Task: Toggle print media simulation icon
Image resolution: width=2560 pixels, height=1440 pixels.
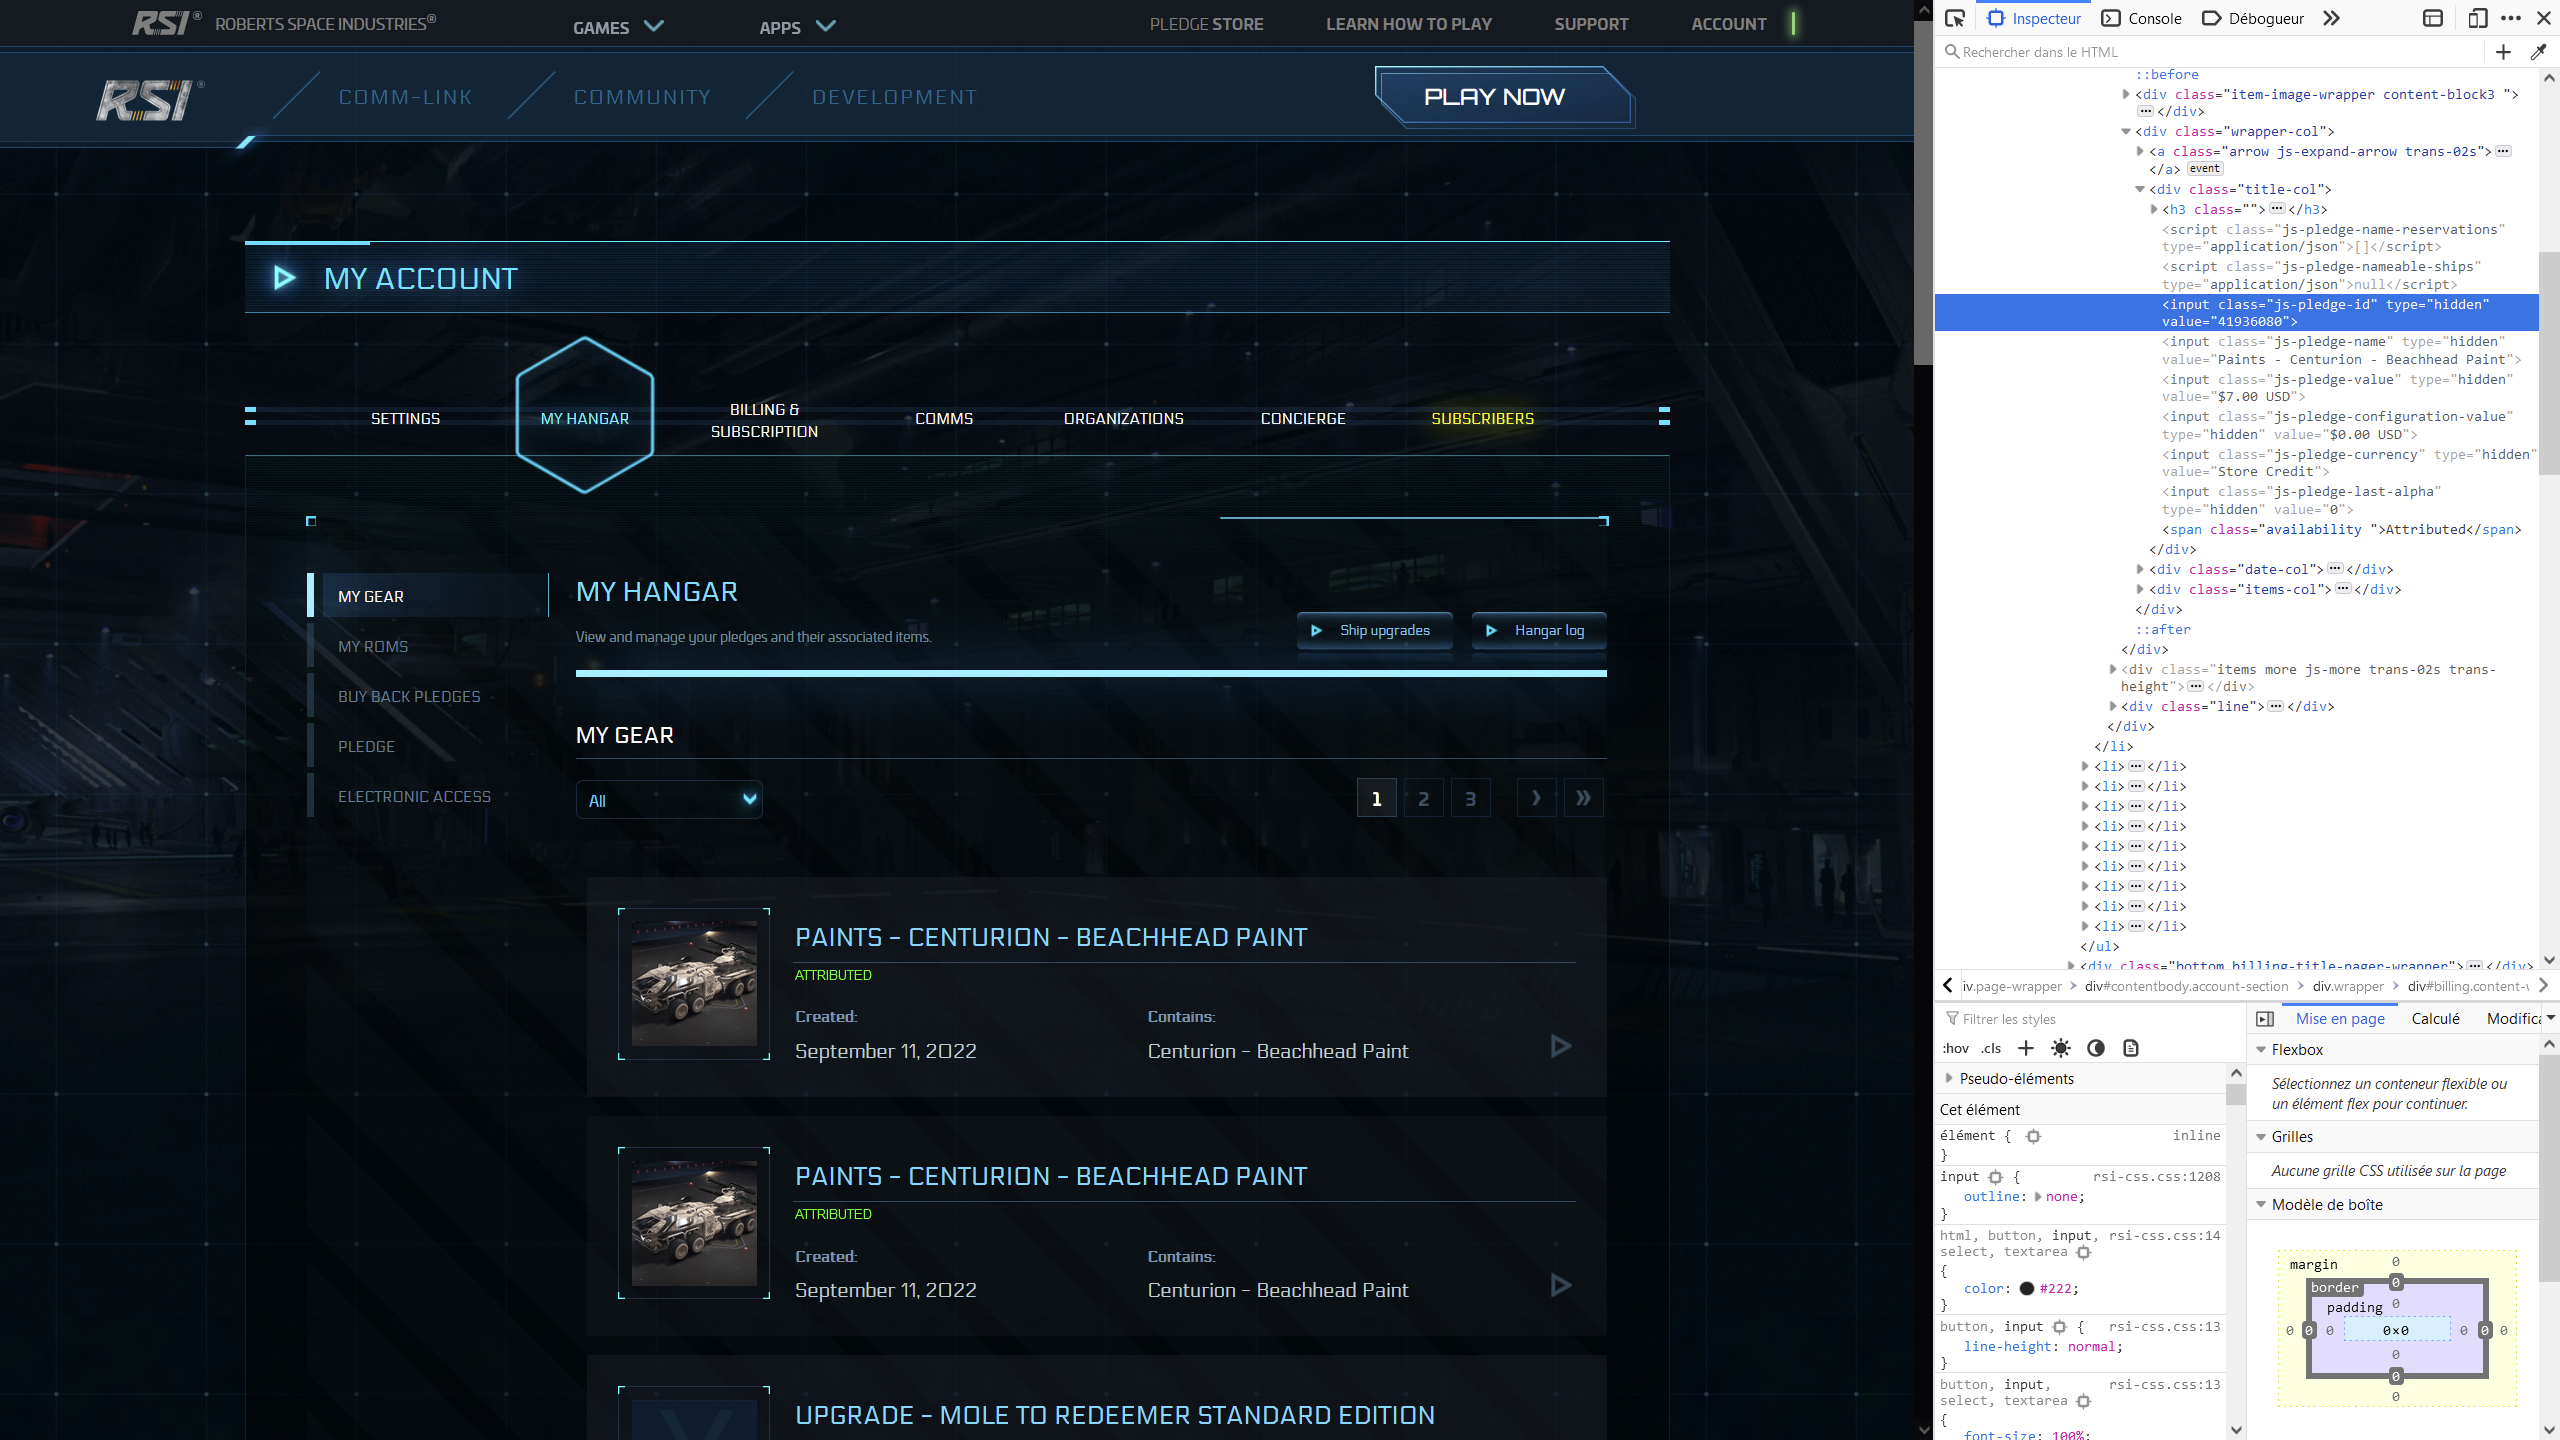Action: (x=2131, y=1048)
